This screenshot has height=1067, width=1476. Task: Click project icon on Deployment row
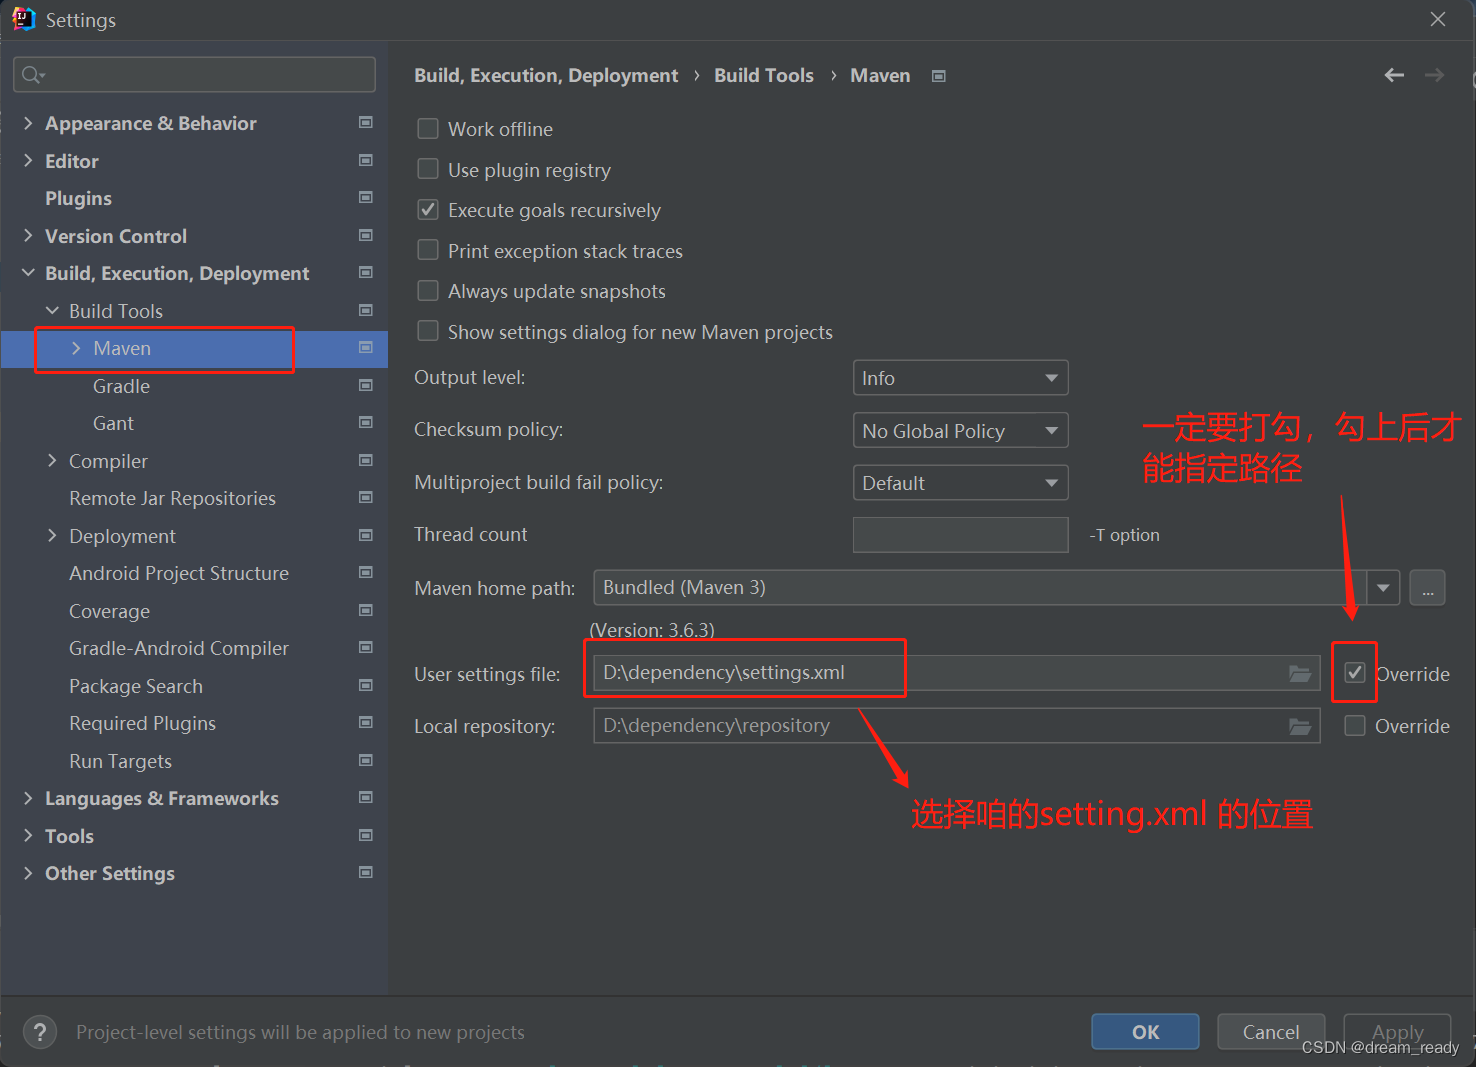click(x=366, y=535)
